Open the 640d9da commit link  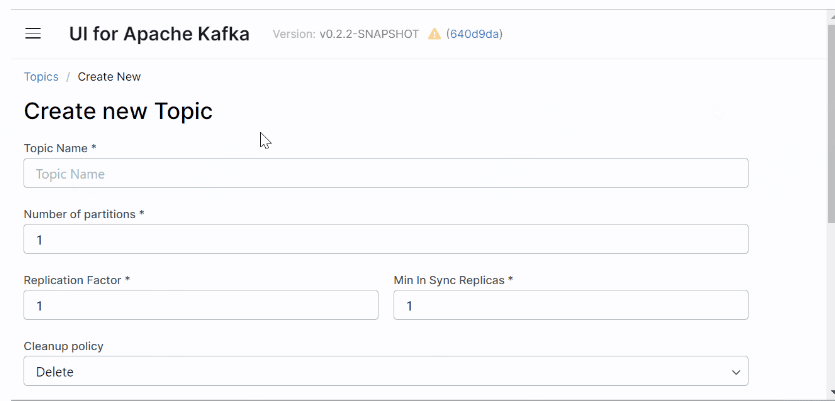click(x=474, y=34)
